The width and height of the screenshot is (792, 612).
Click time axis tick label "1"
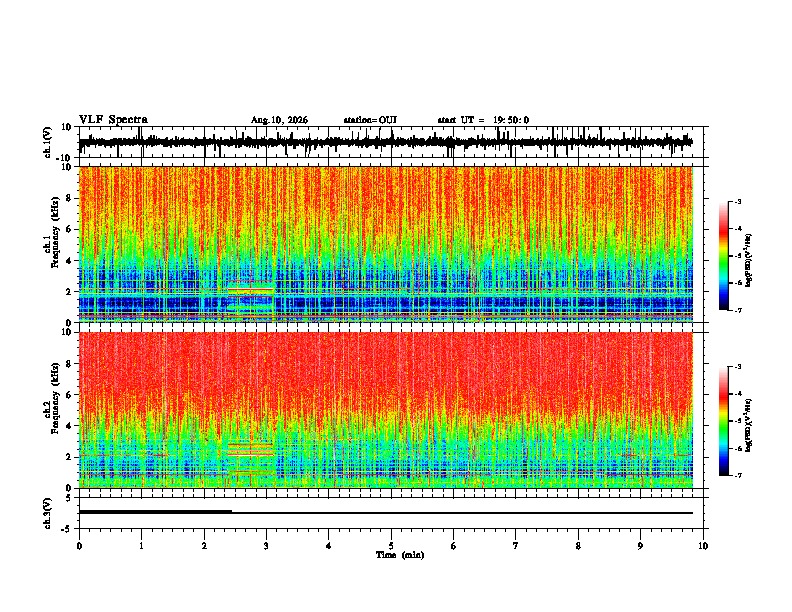pos(141,546)
